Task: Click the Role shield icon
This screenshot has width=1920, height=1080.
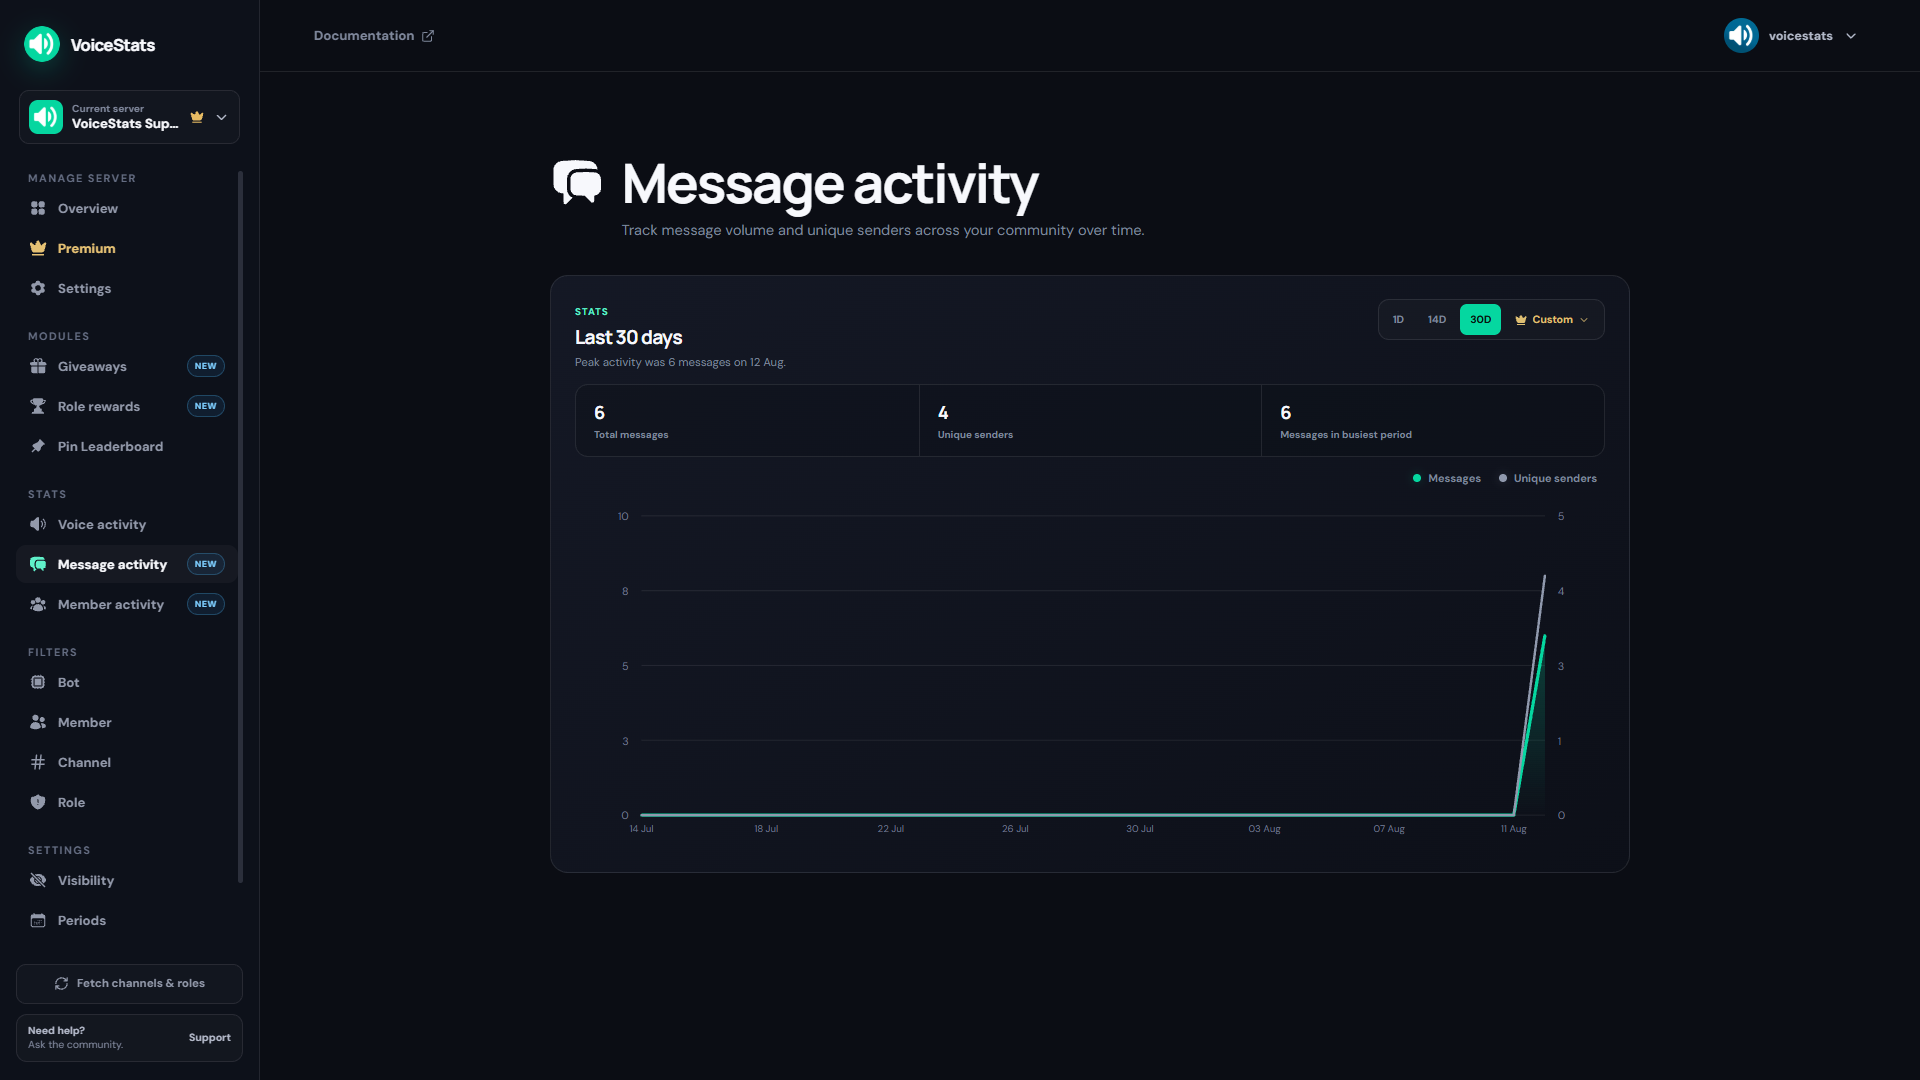Action: [x=38, y=802]
